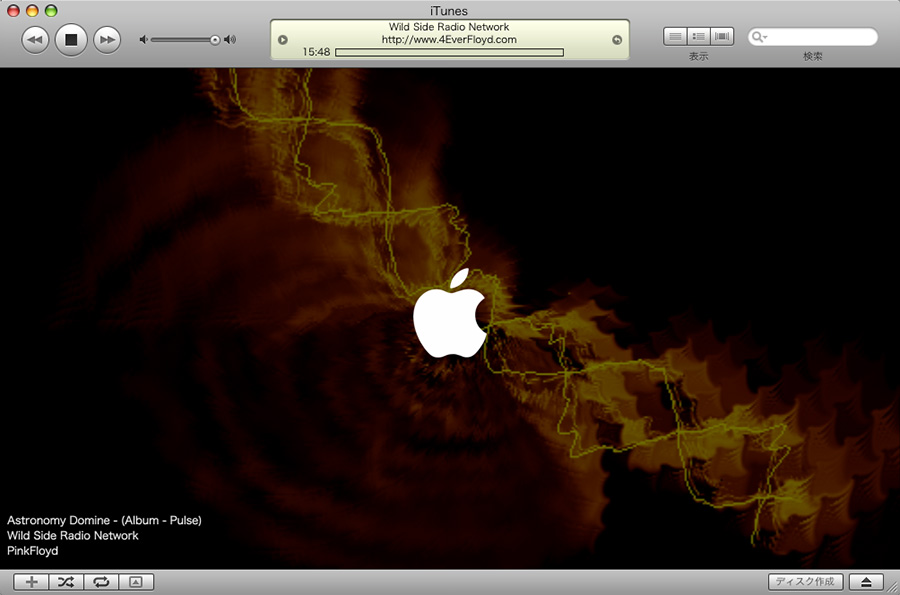Image resolution: width=900 pixels, height=595 pixels.
Task: Click the http://www.4EverFloyd.com text
Action: [449, 40]
